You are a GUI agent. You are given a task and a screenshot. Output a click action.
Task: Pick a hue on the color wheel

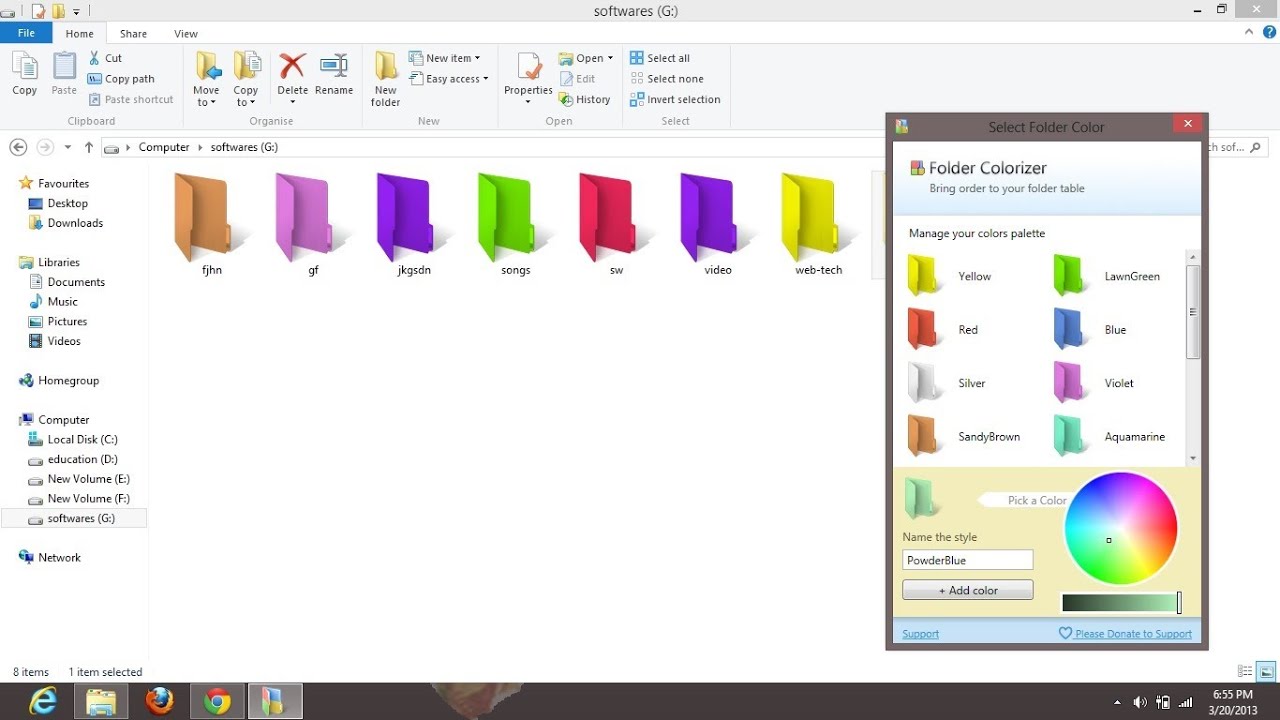point(1121,528)
